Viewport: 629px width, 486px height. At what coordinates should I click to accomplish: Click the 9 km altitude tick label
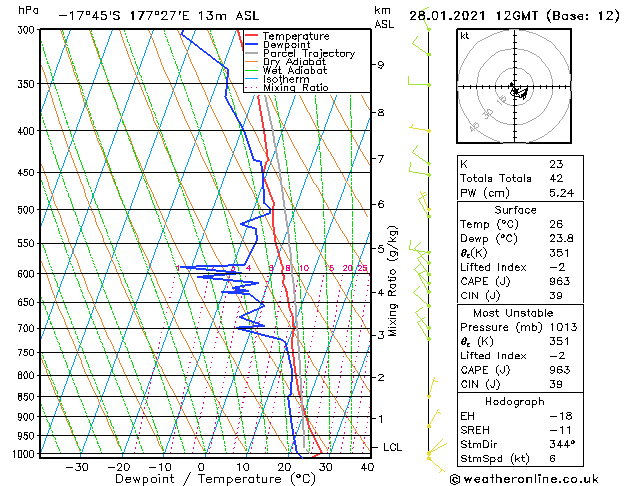(381, 65)
